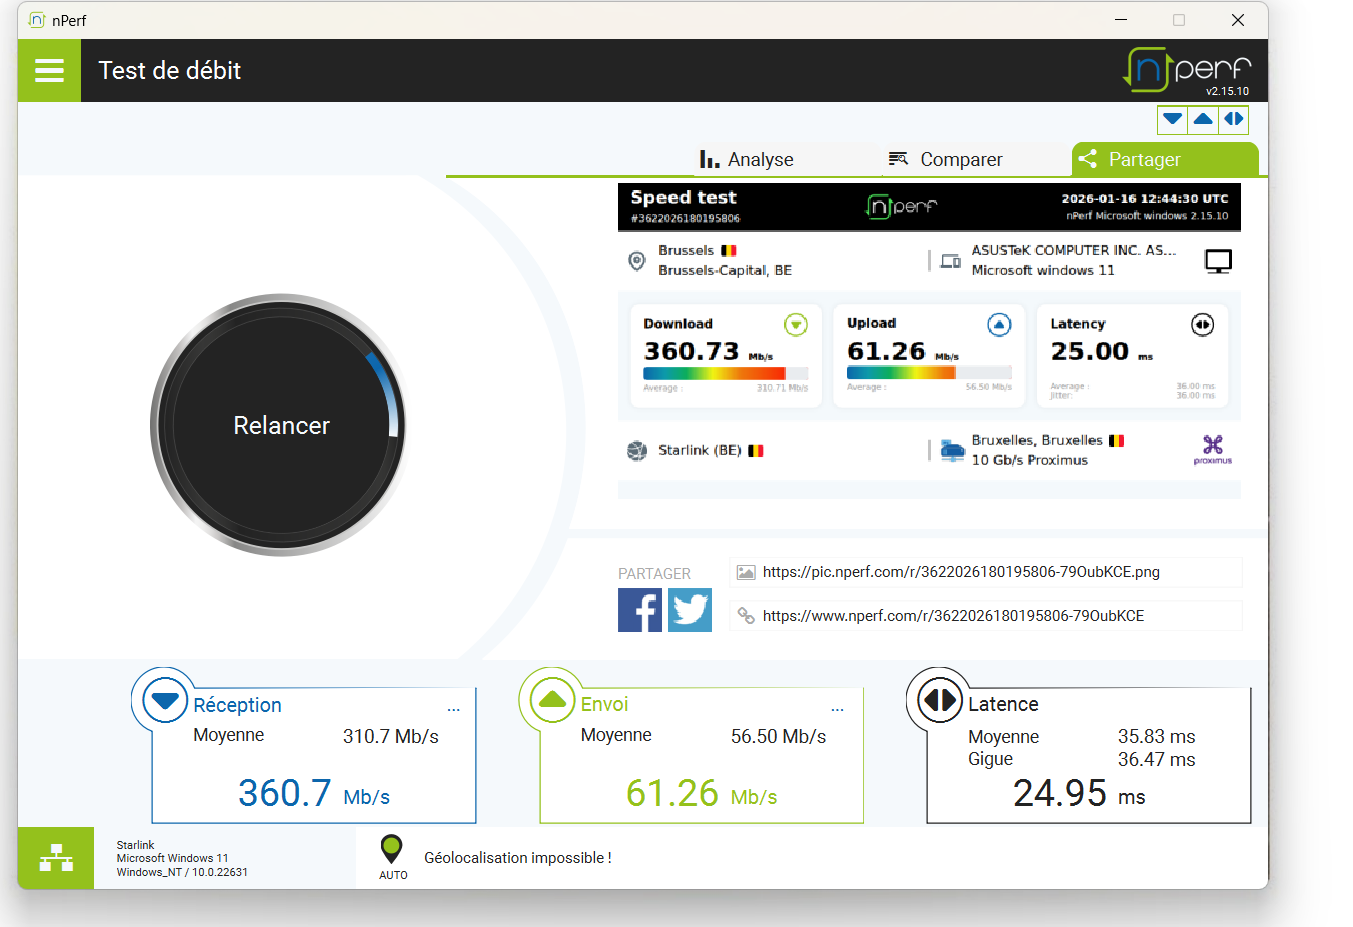Click the Upload icon in the result card
Image resolution: width=1353 pixels, height=927 pixels.
coord(999,324)
